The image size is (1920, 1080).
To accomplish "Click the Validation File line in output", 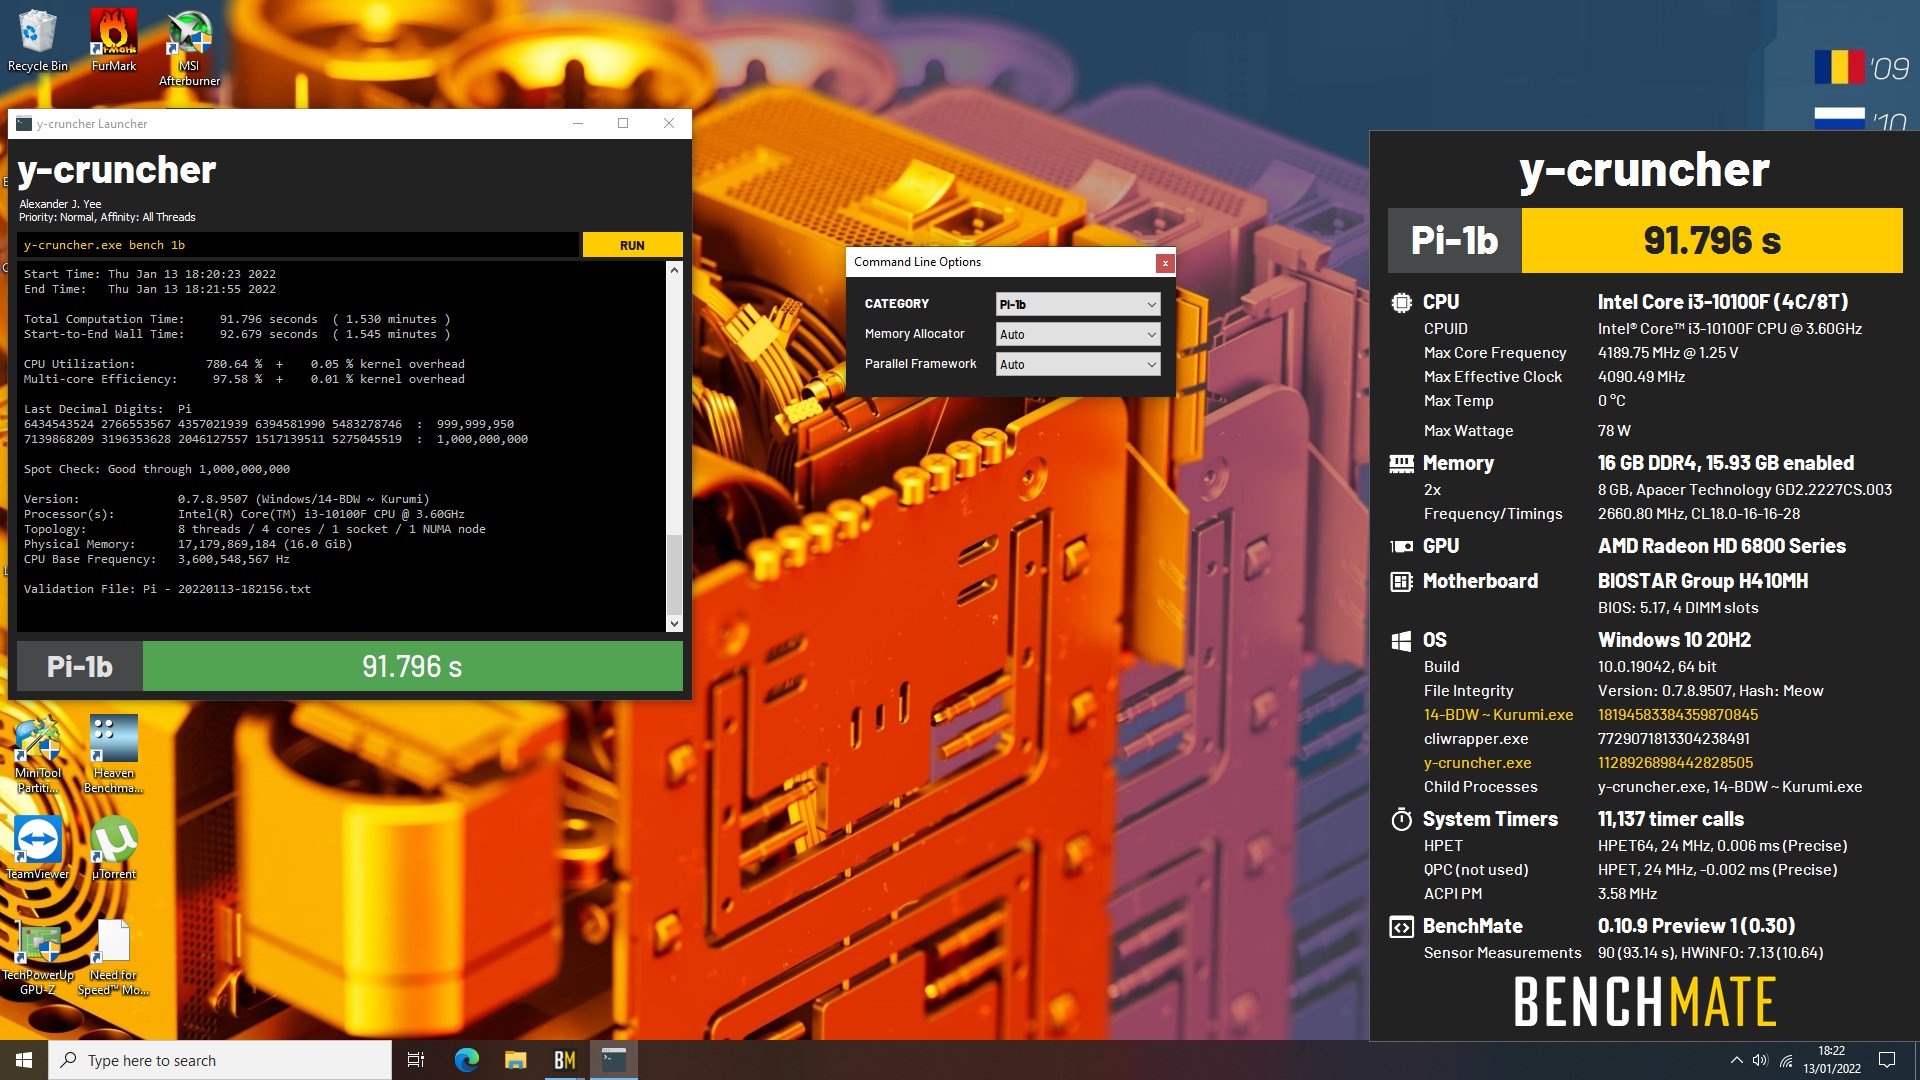I will tap(167, 589).
